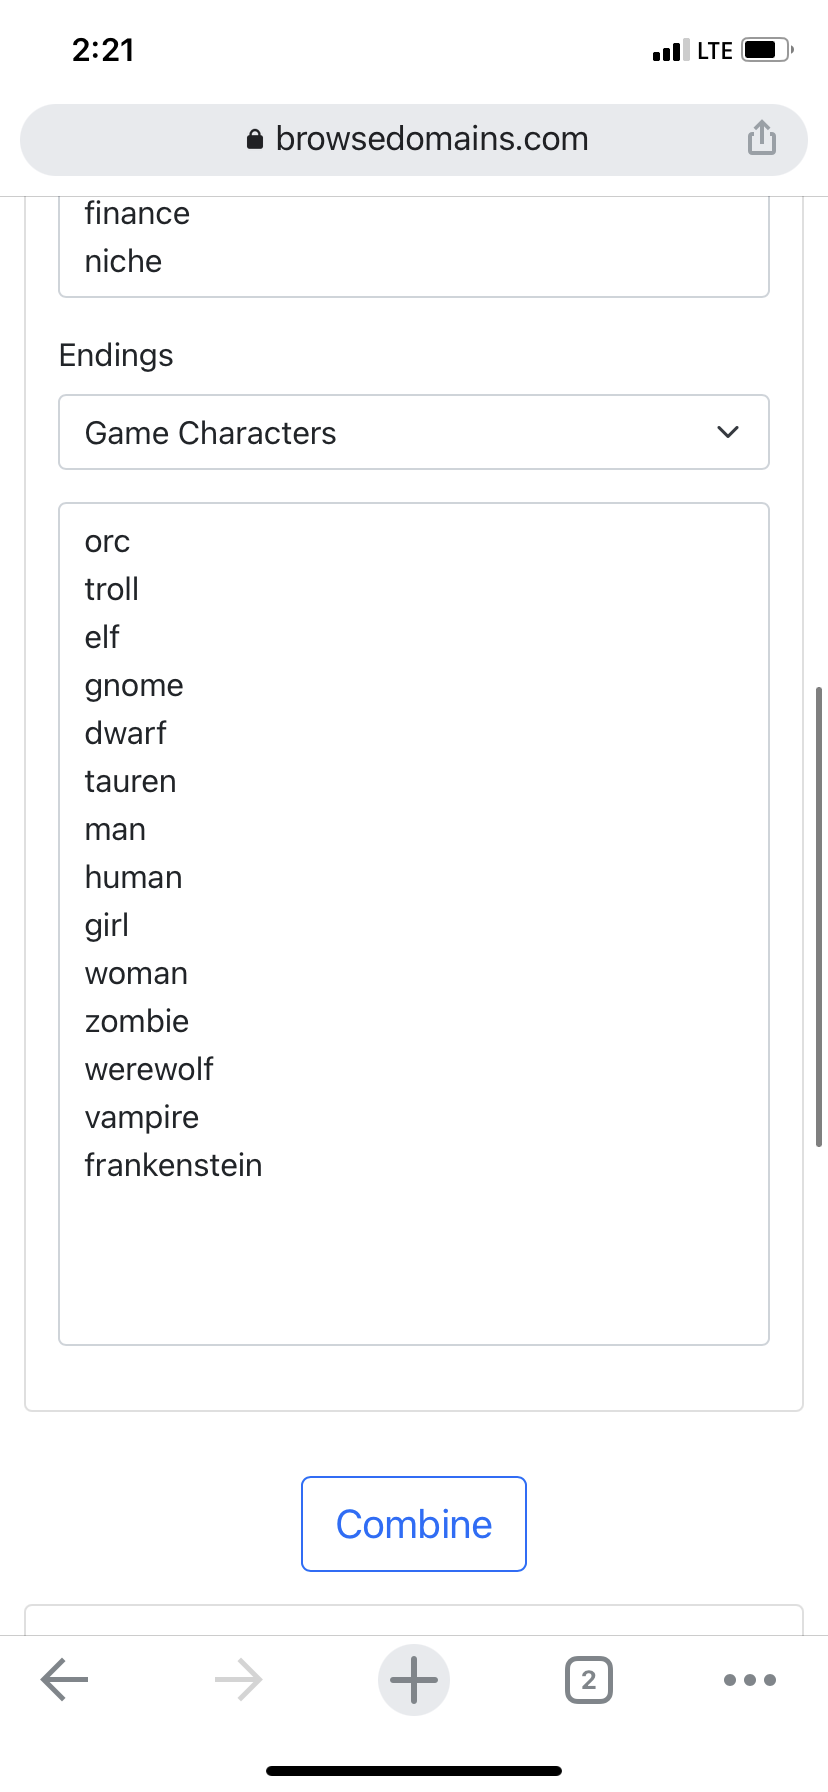
Task: Tap the forward navigation arrow in Safari
Action: pos(238,1679)
